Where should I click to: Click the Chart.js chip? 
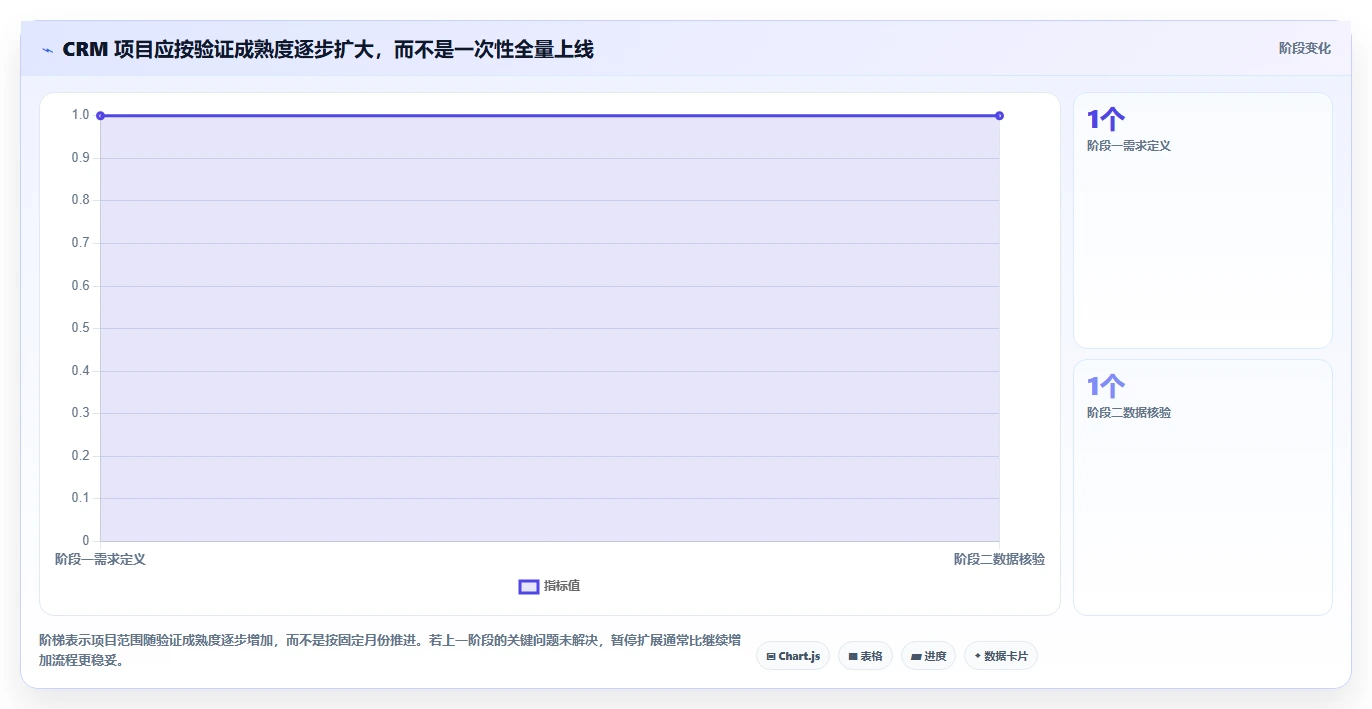click(793, 656)
